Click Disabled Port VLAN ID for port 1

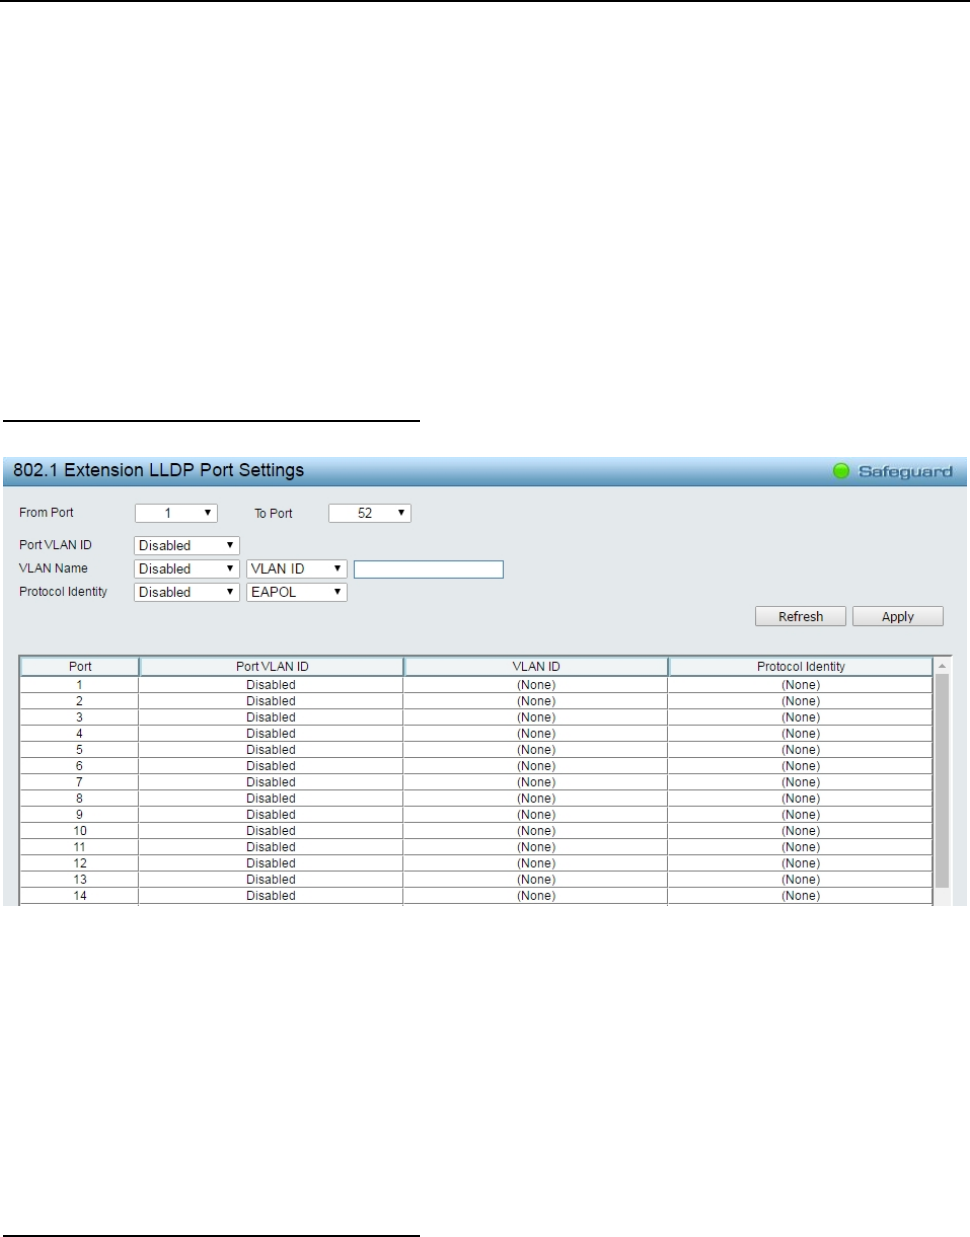(271, 685)
